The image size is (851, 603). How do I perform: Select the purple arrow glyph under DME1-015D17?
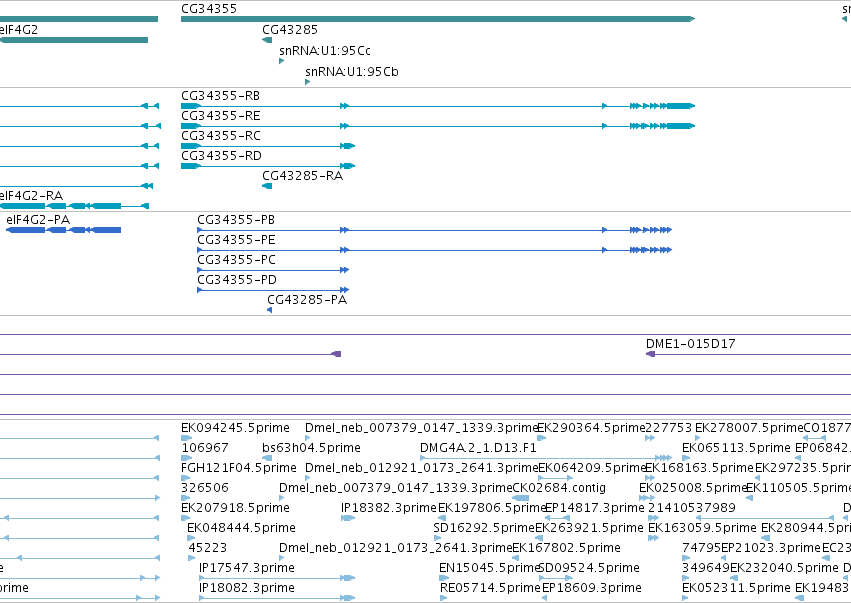(650, 354)
